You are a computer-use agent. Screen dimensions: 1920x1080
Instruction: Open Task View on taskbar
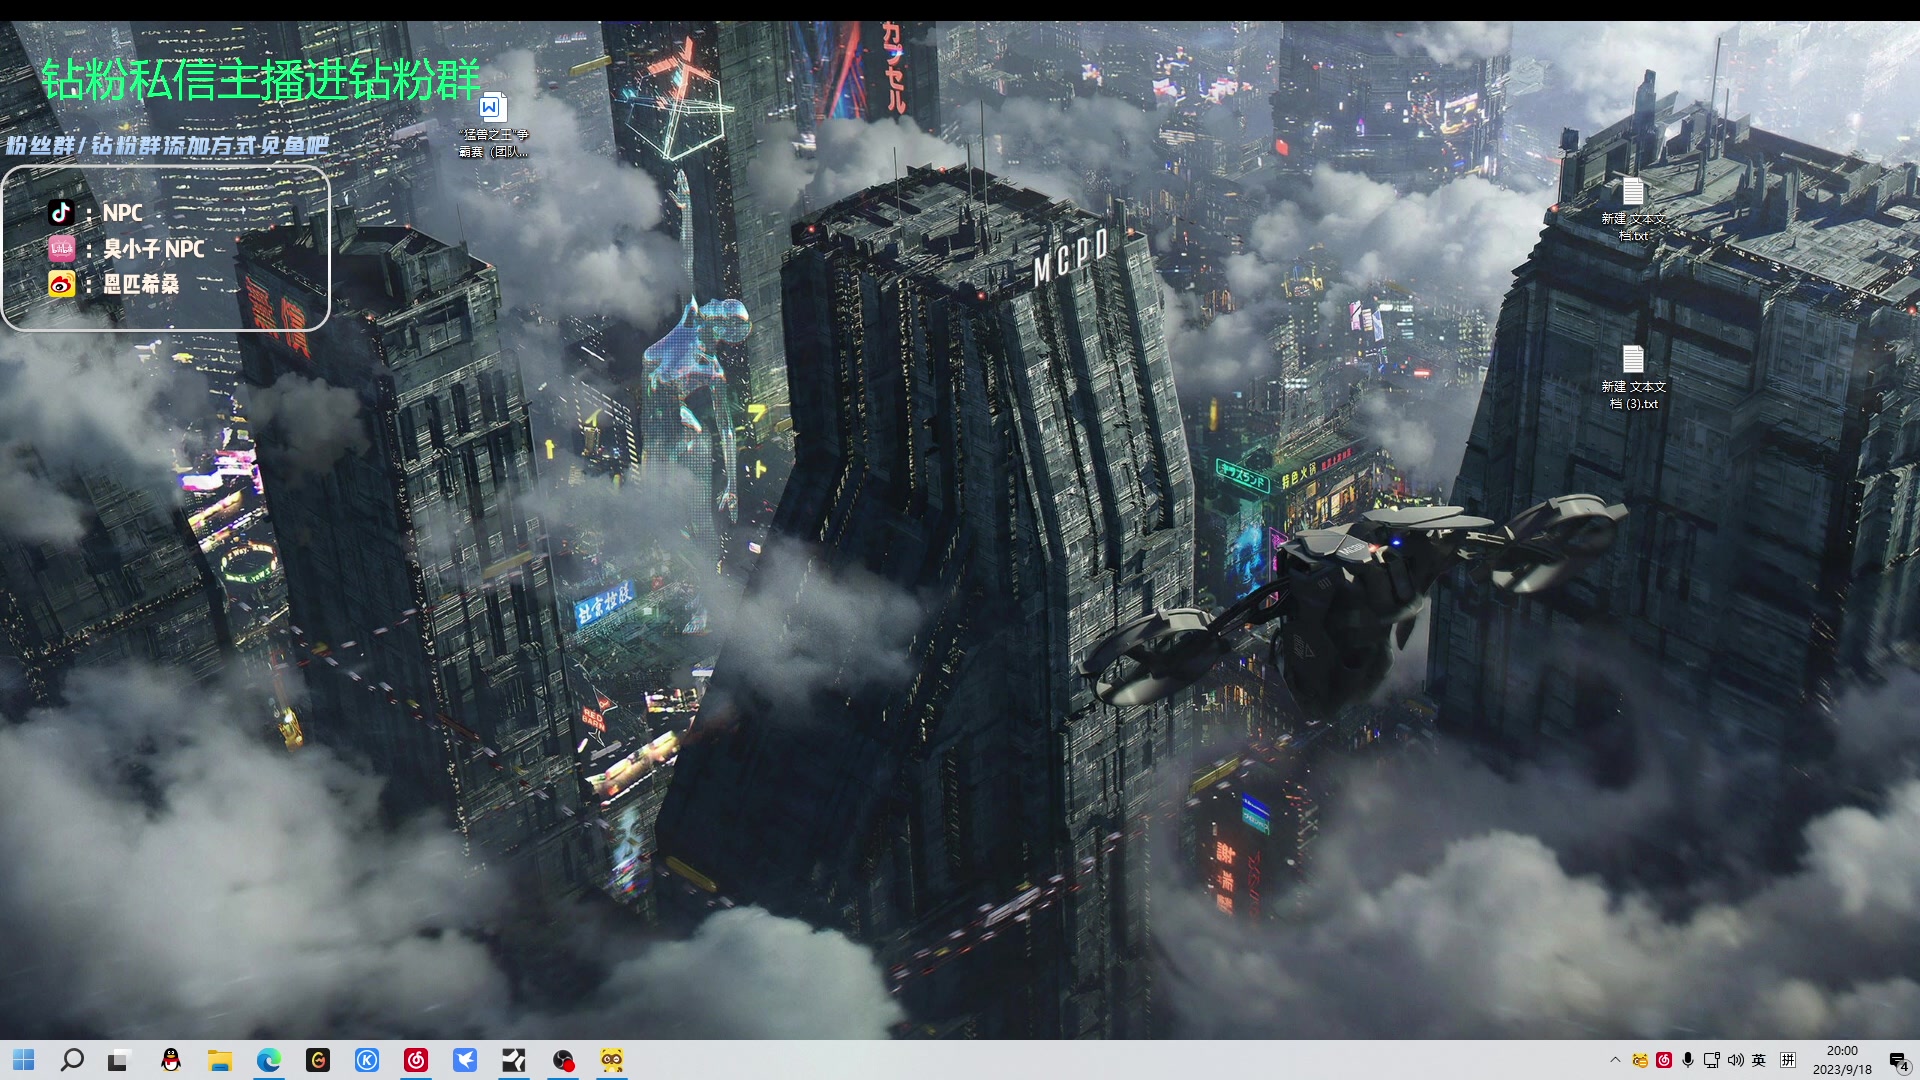(119, 1060)
